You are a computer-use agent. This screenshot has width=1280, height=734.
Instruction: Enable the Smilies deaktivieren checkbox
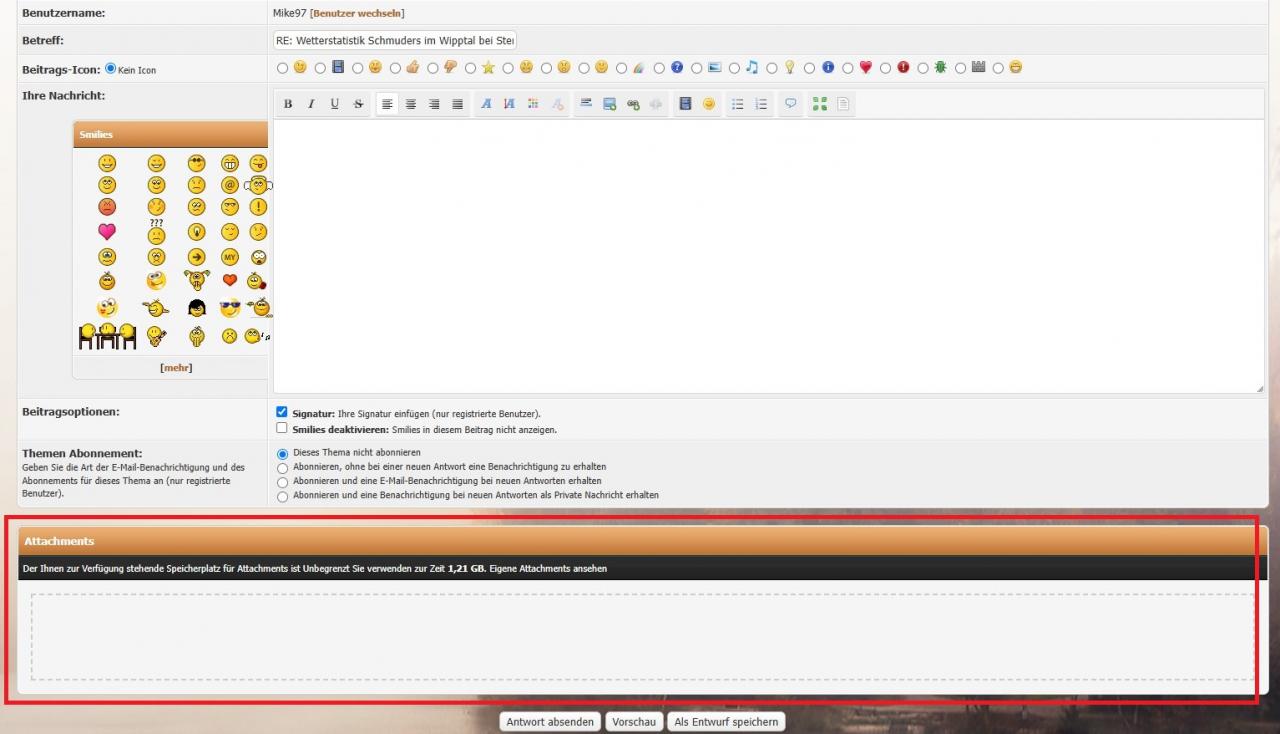(282, 428)
